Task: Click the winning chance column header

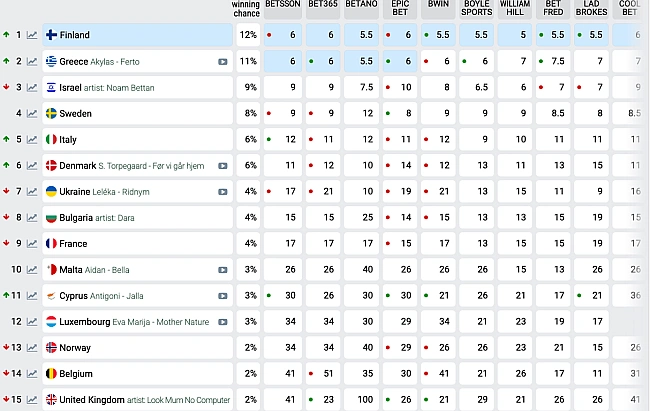Action: click(x=246, y=9)
